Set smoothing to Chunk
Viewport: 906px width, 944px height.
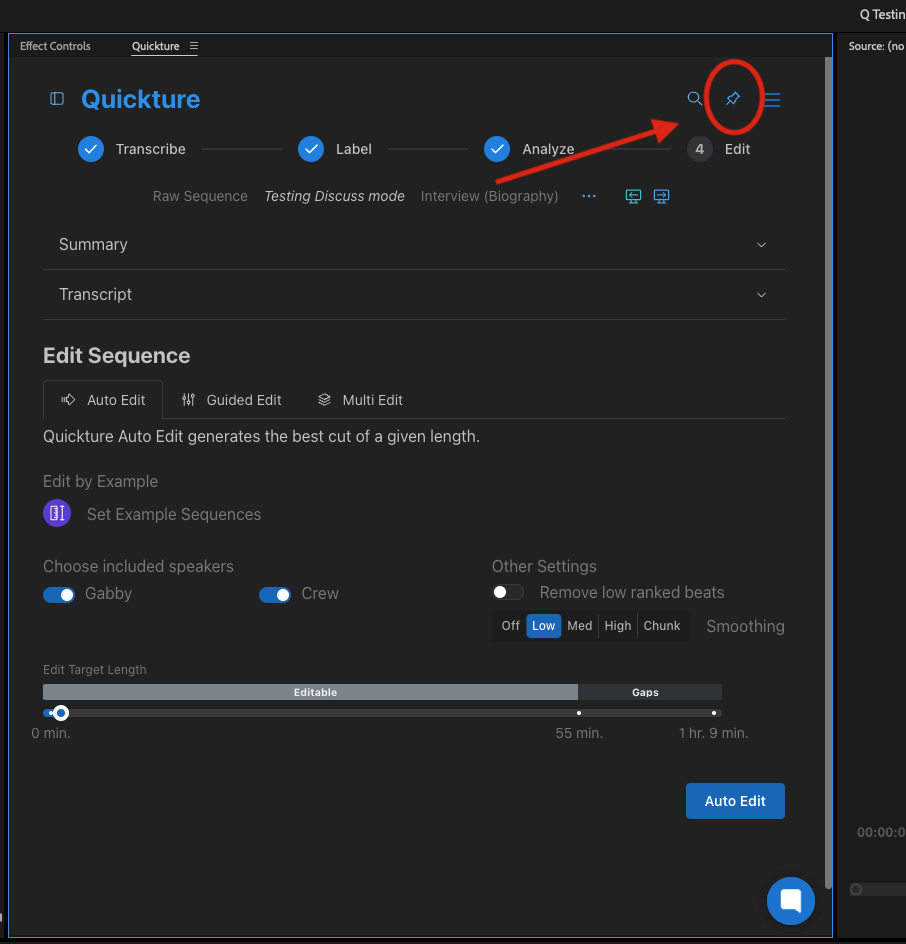pos(662,626)
